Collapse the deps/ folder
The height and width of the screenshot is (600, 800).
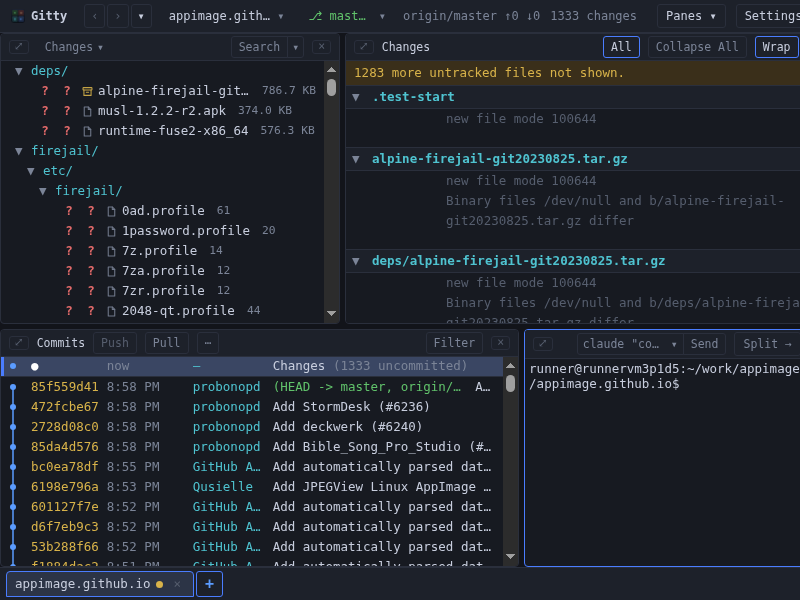point(19,71)
